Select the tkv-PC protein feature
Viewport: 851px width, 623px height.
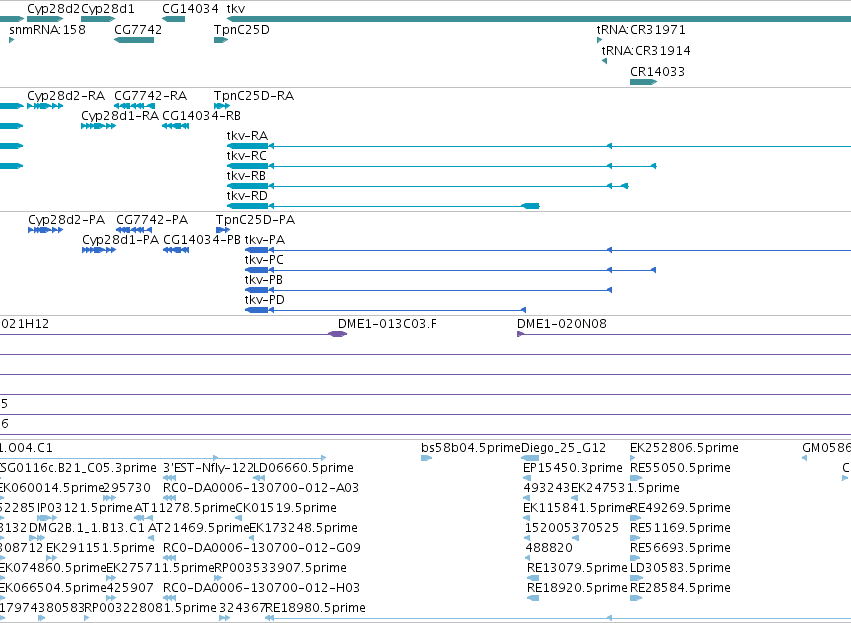[450, 270]
